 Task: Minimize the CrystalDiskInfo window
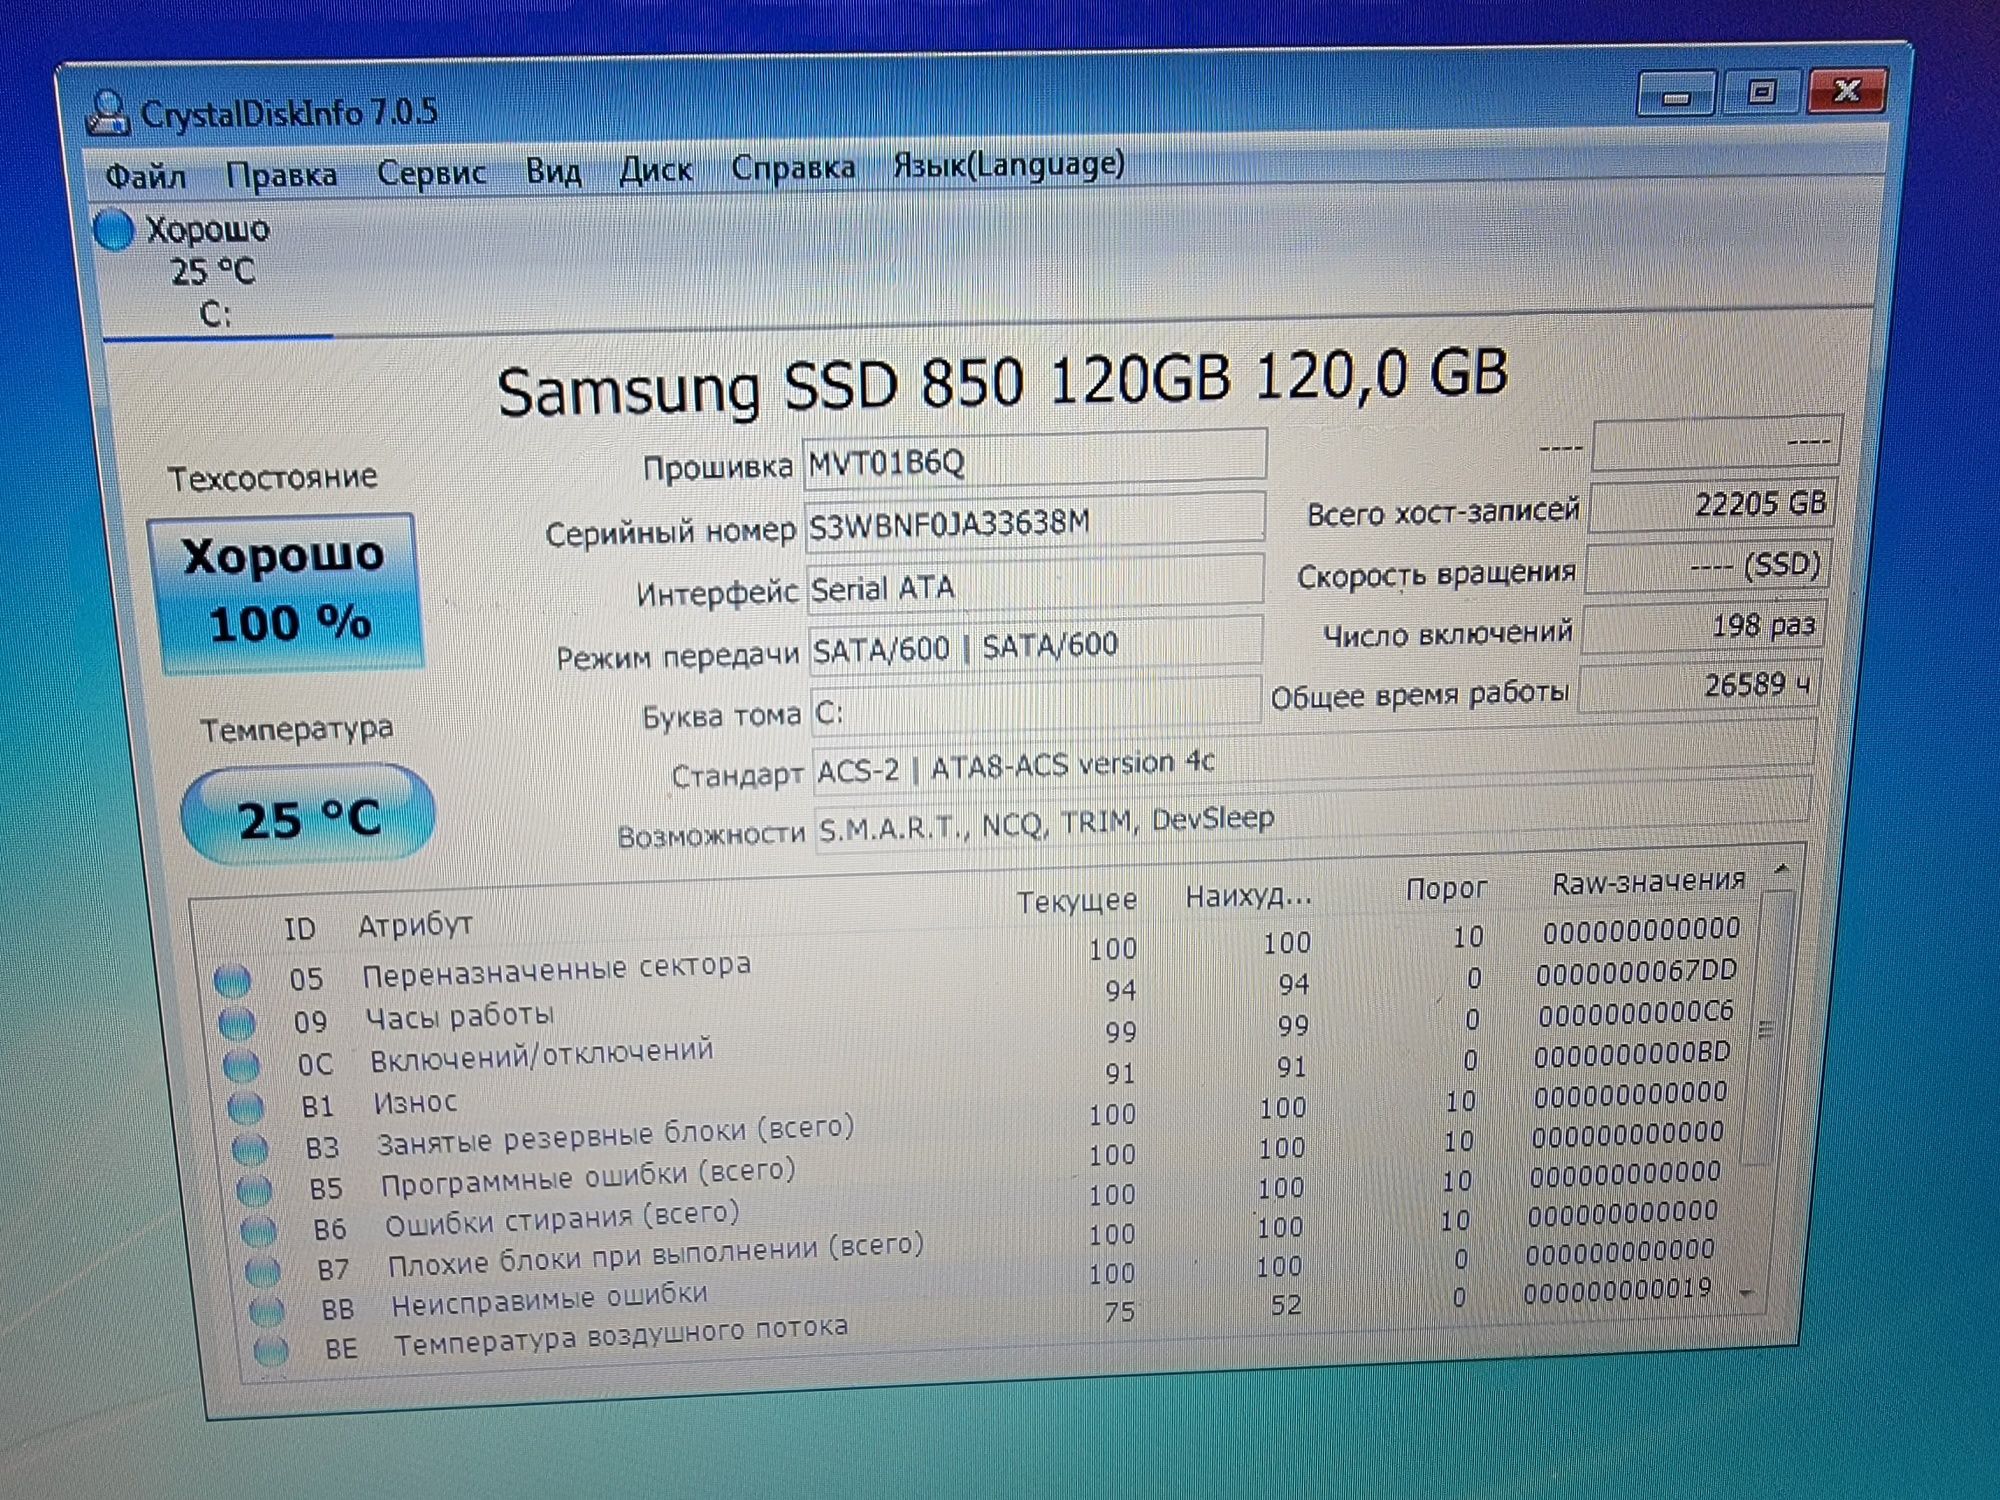pos(1677,96)
